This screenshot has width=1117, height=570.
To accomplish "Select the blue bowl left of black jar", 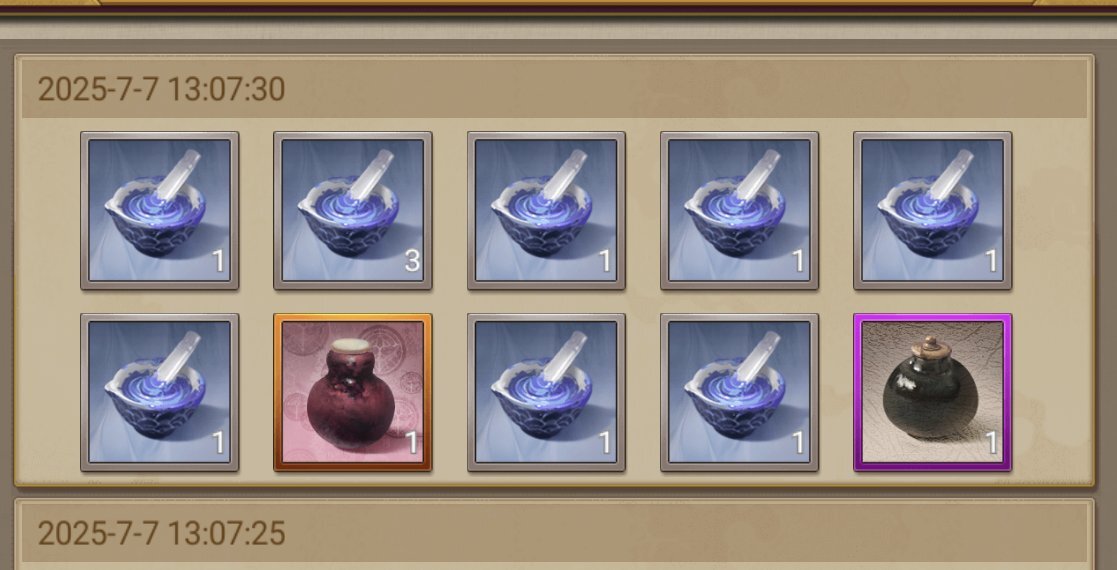I will click(739, 393).
